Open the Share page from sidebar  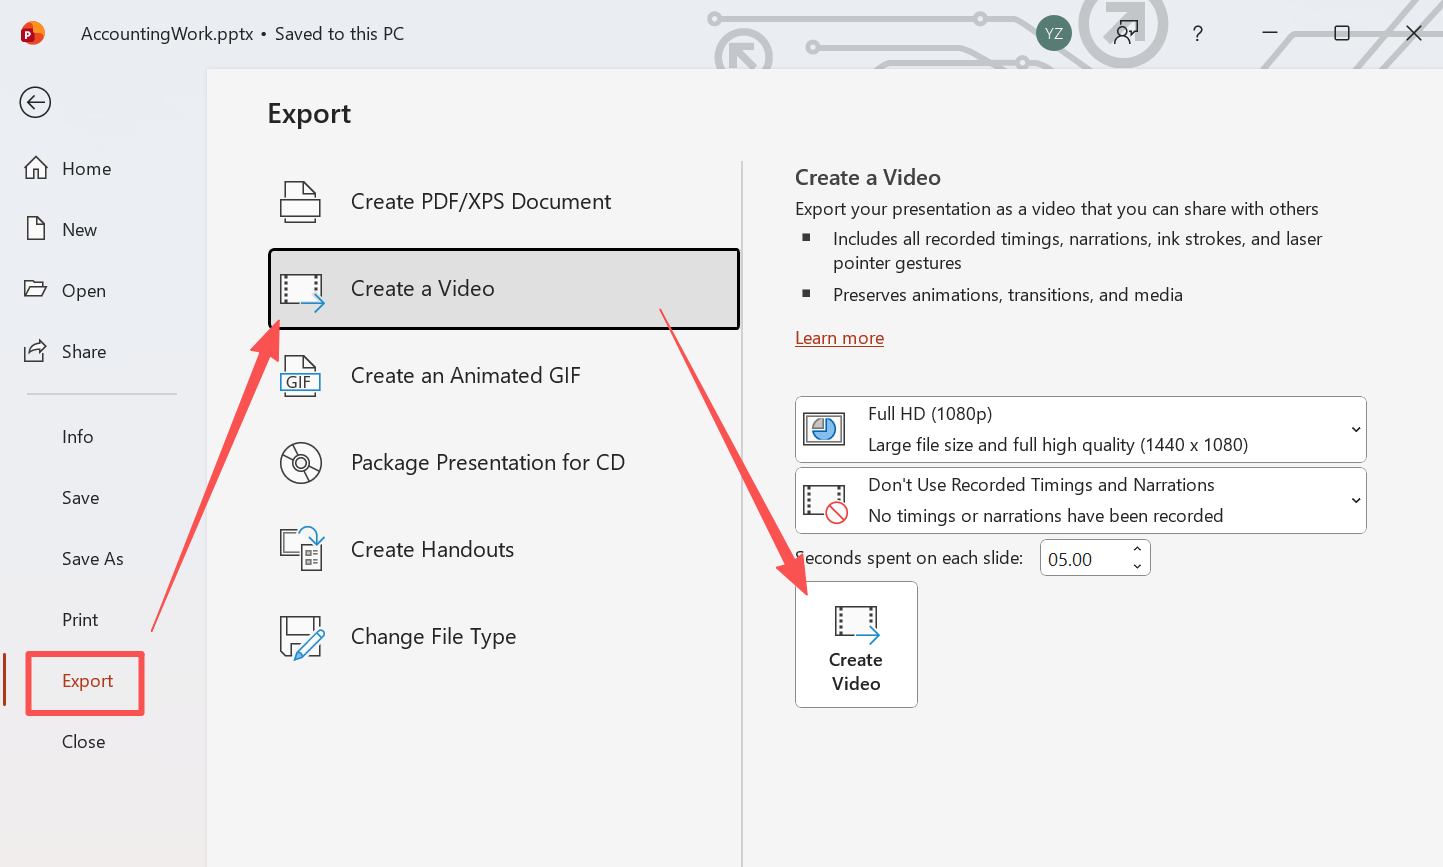coord(83,352)
